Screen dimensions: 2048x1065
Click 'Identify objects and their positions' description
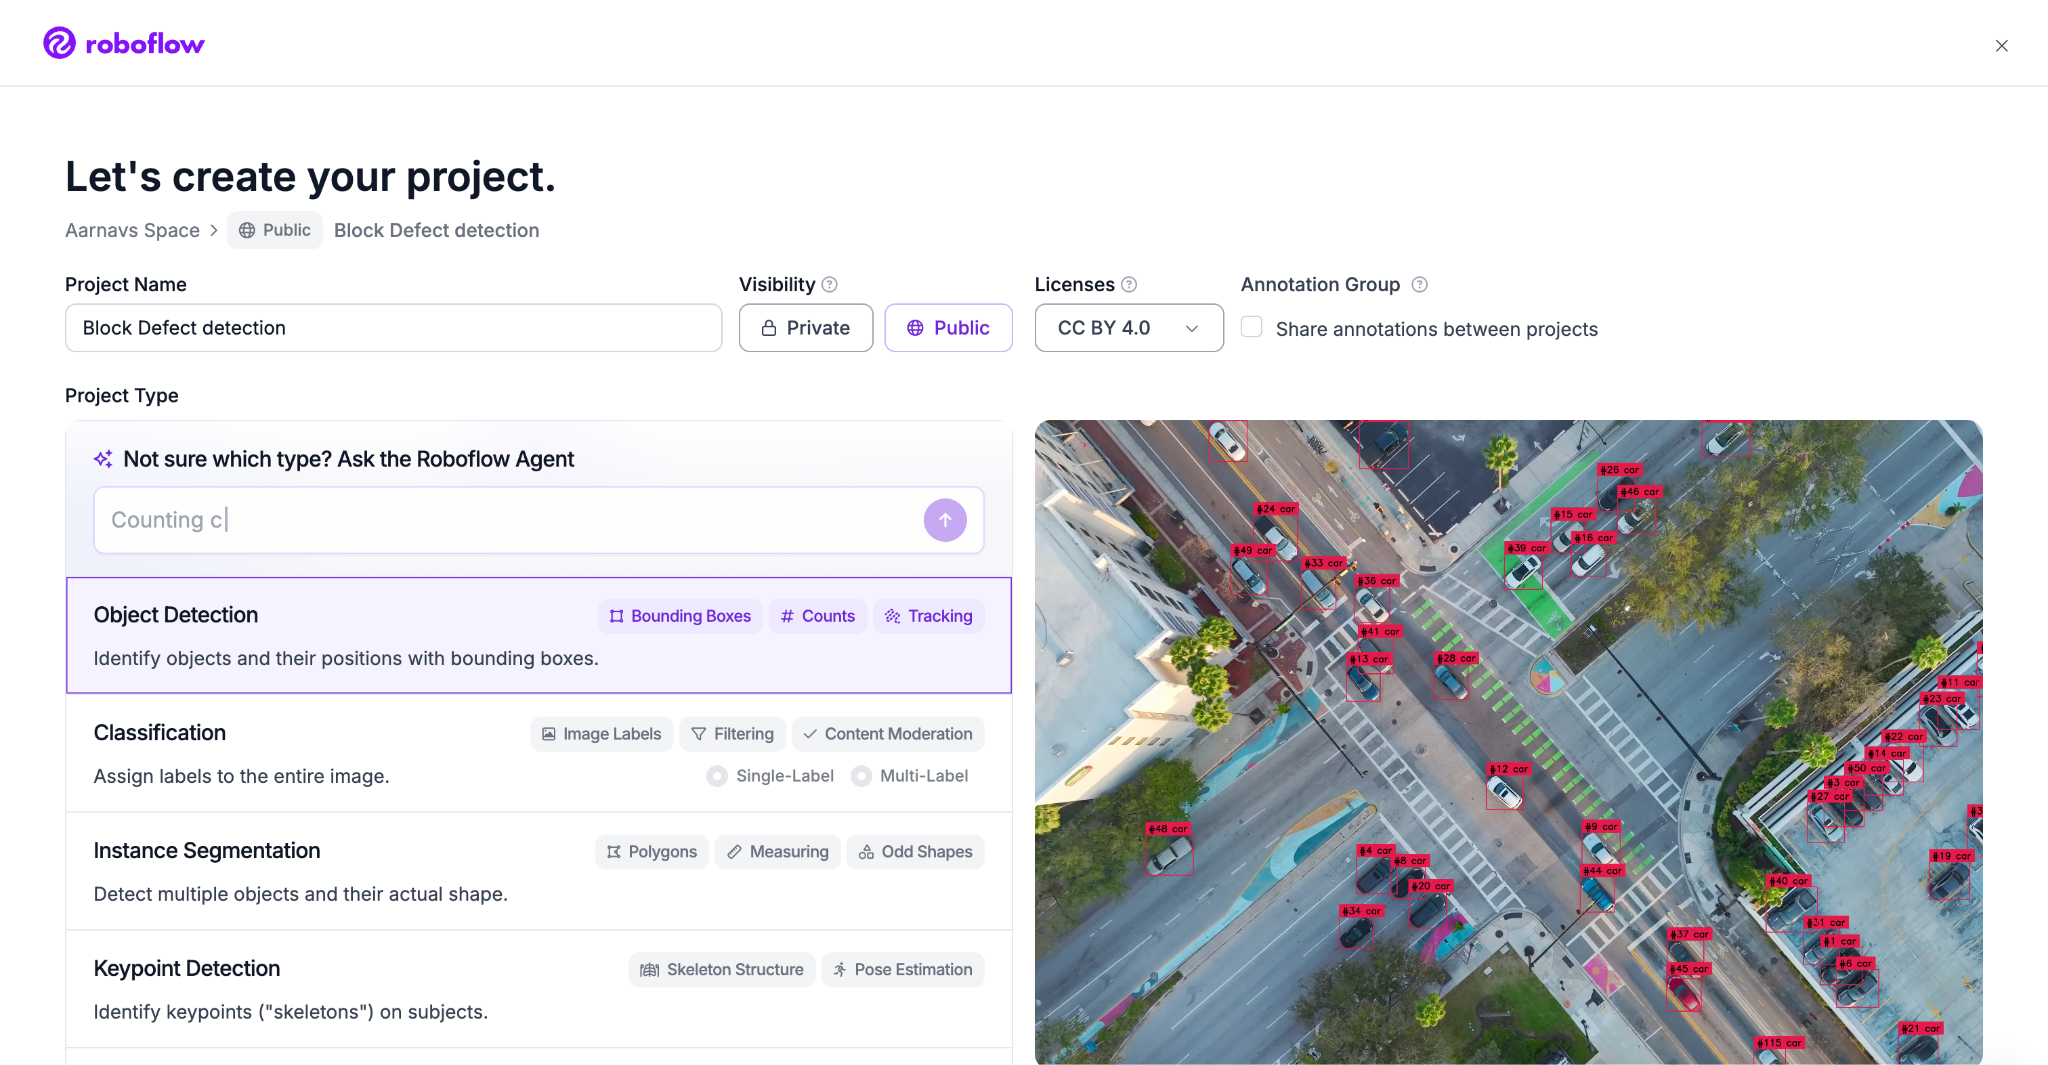tap(346, 659)
